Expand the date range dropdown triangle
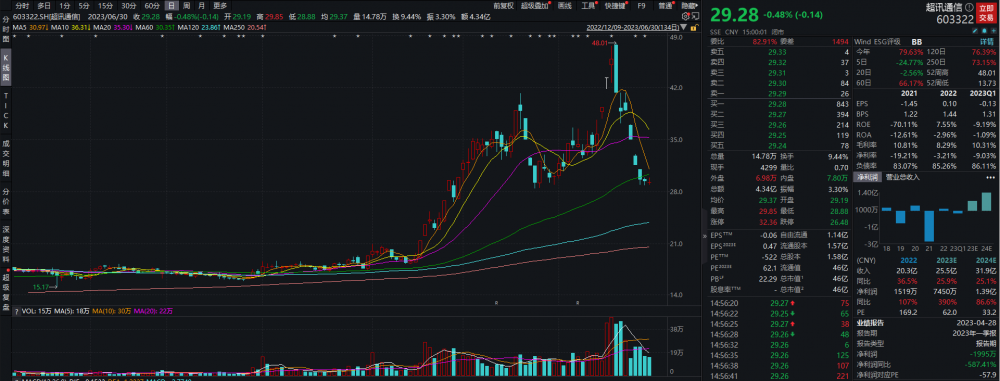Viewport: 1000px width, 381px height. click(683, 27)
